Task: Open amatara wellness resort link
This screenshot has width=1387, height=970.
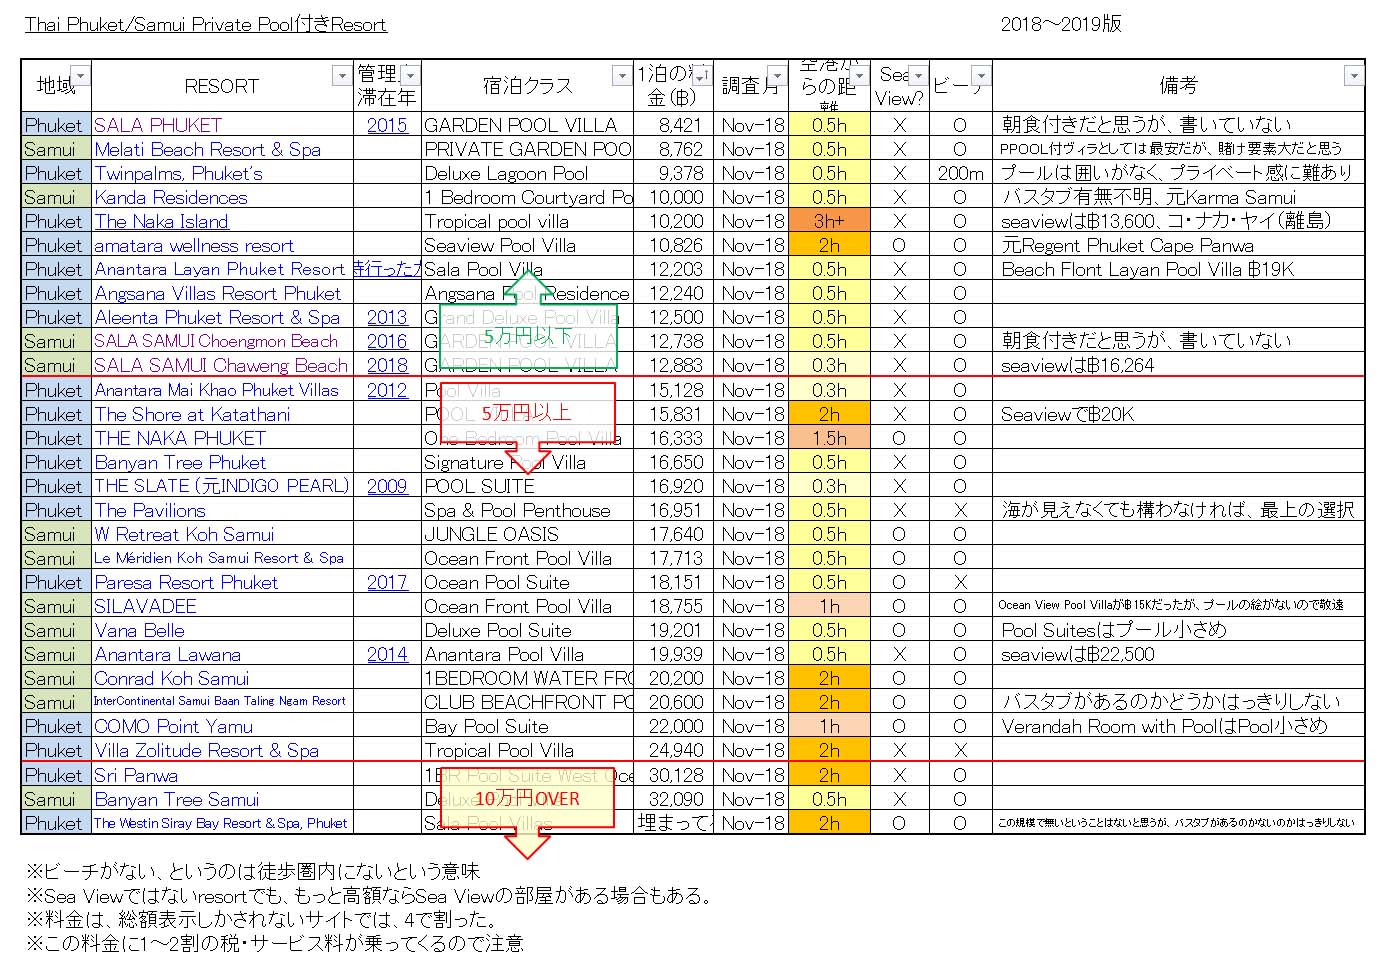Action: click(194, 245)
